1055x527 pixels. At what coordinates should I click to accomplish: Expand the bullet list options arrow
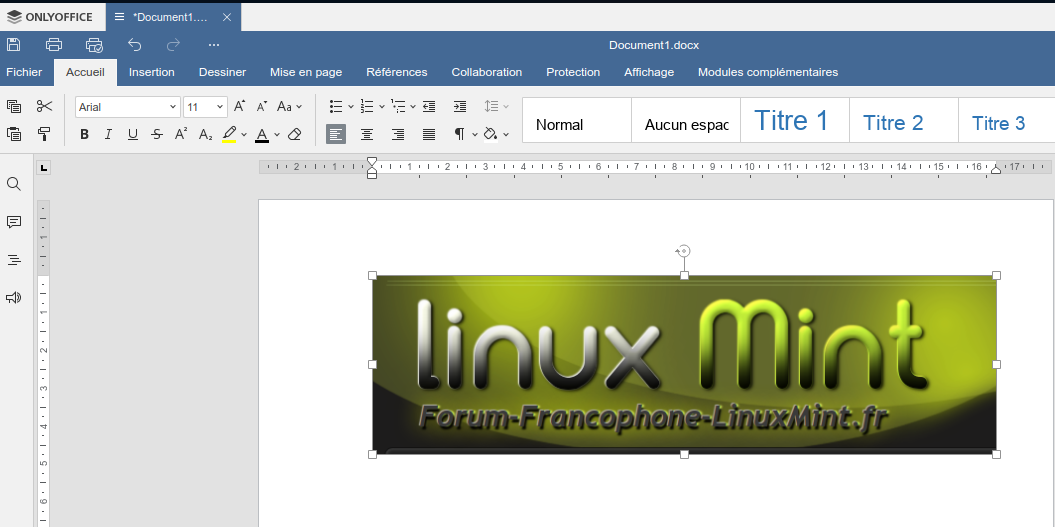pos(351,107)
